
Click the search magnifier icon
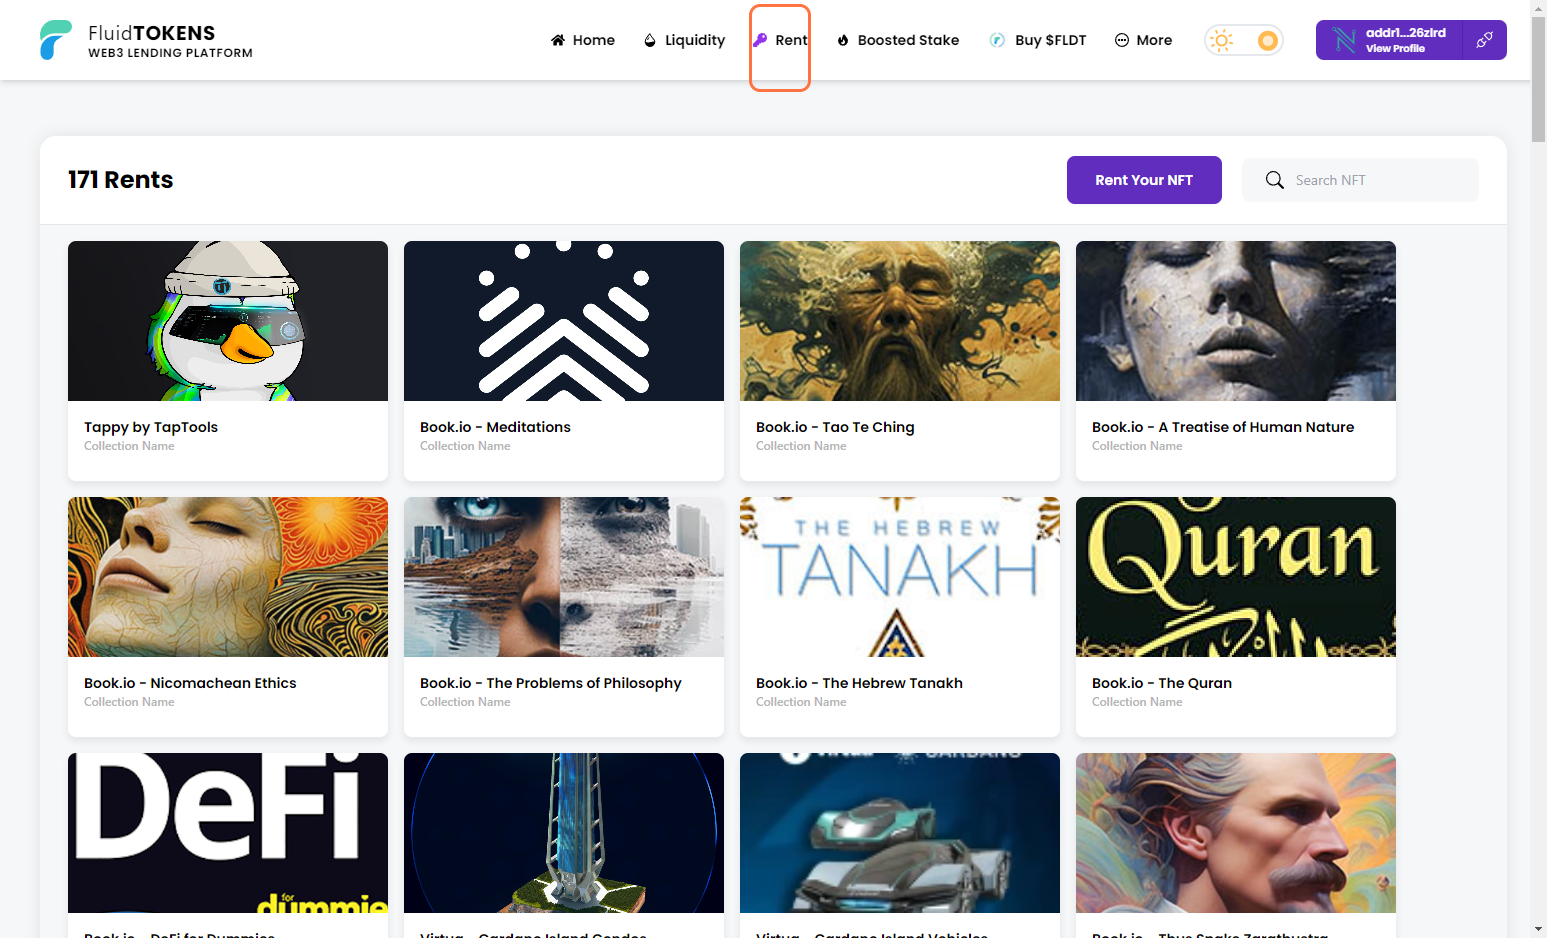[x=1274, y=180]
